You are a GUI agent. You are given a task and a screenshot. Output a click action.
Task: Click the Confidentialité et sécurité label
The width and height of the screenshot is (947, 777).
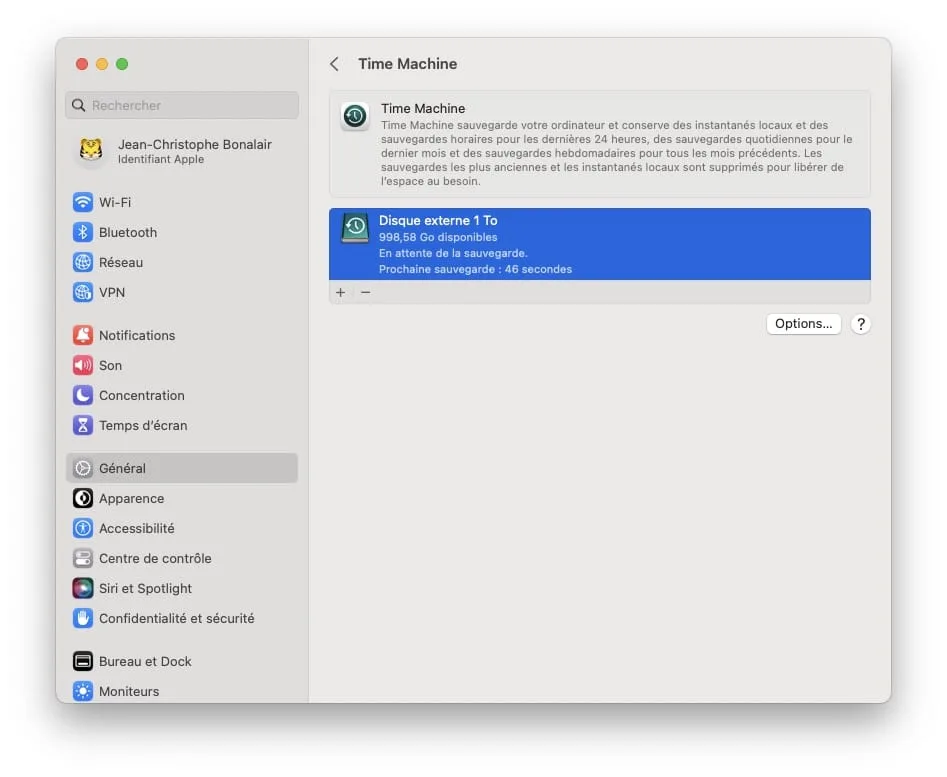coord(177,619)
